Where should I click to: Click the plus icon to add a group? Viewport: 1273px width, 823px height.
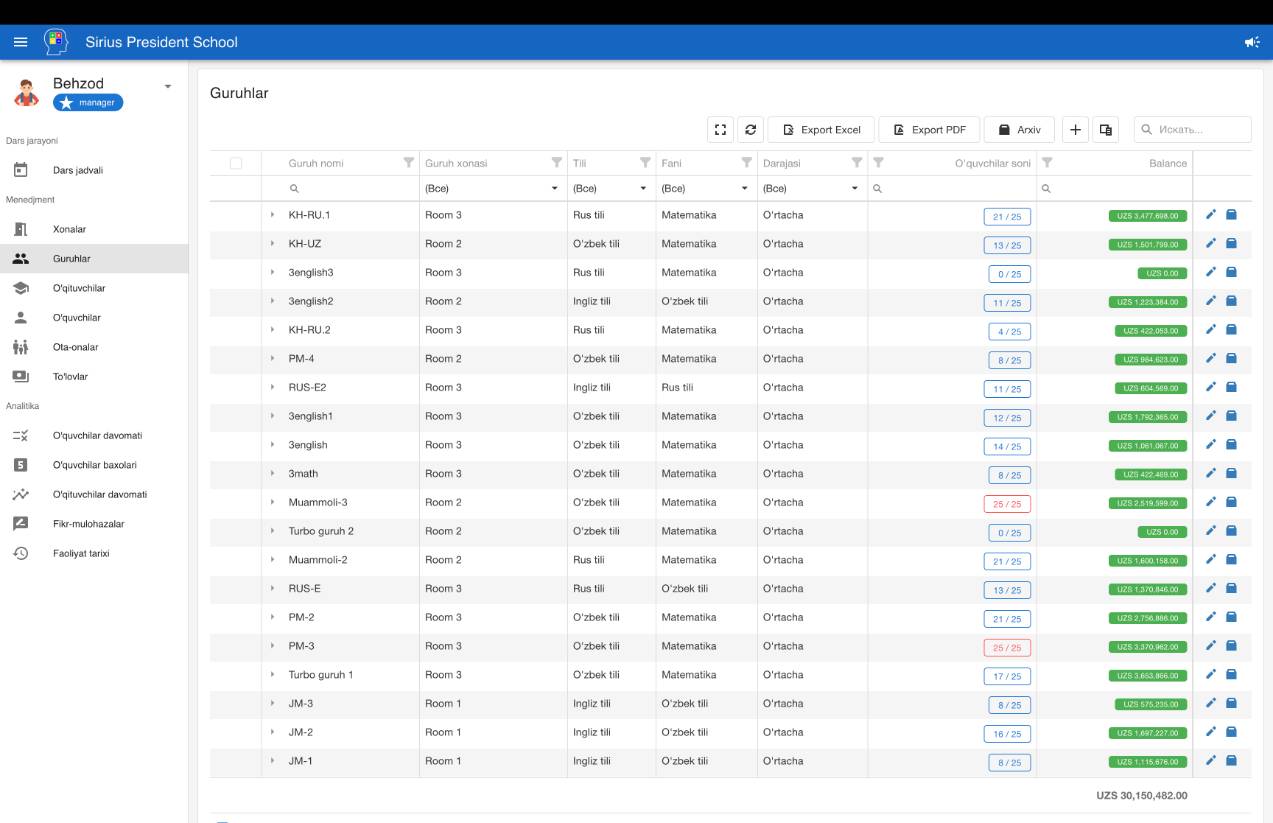click(x=1075, y=130)
